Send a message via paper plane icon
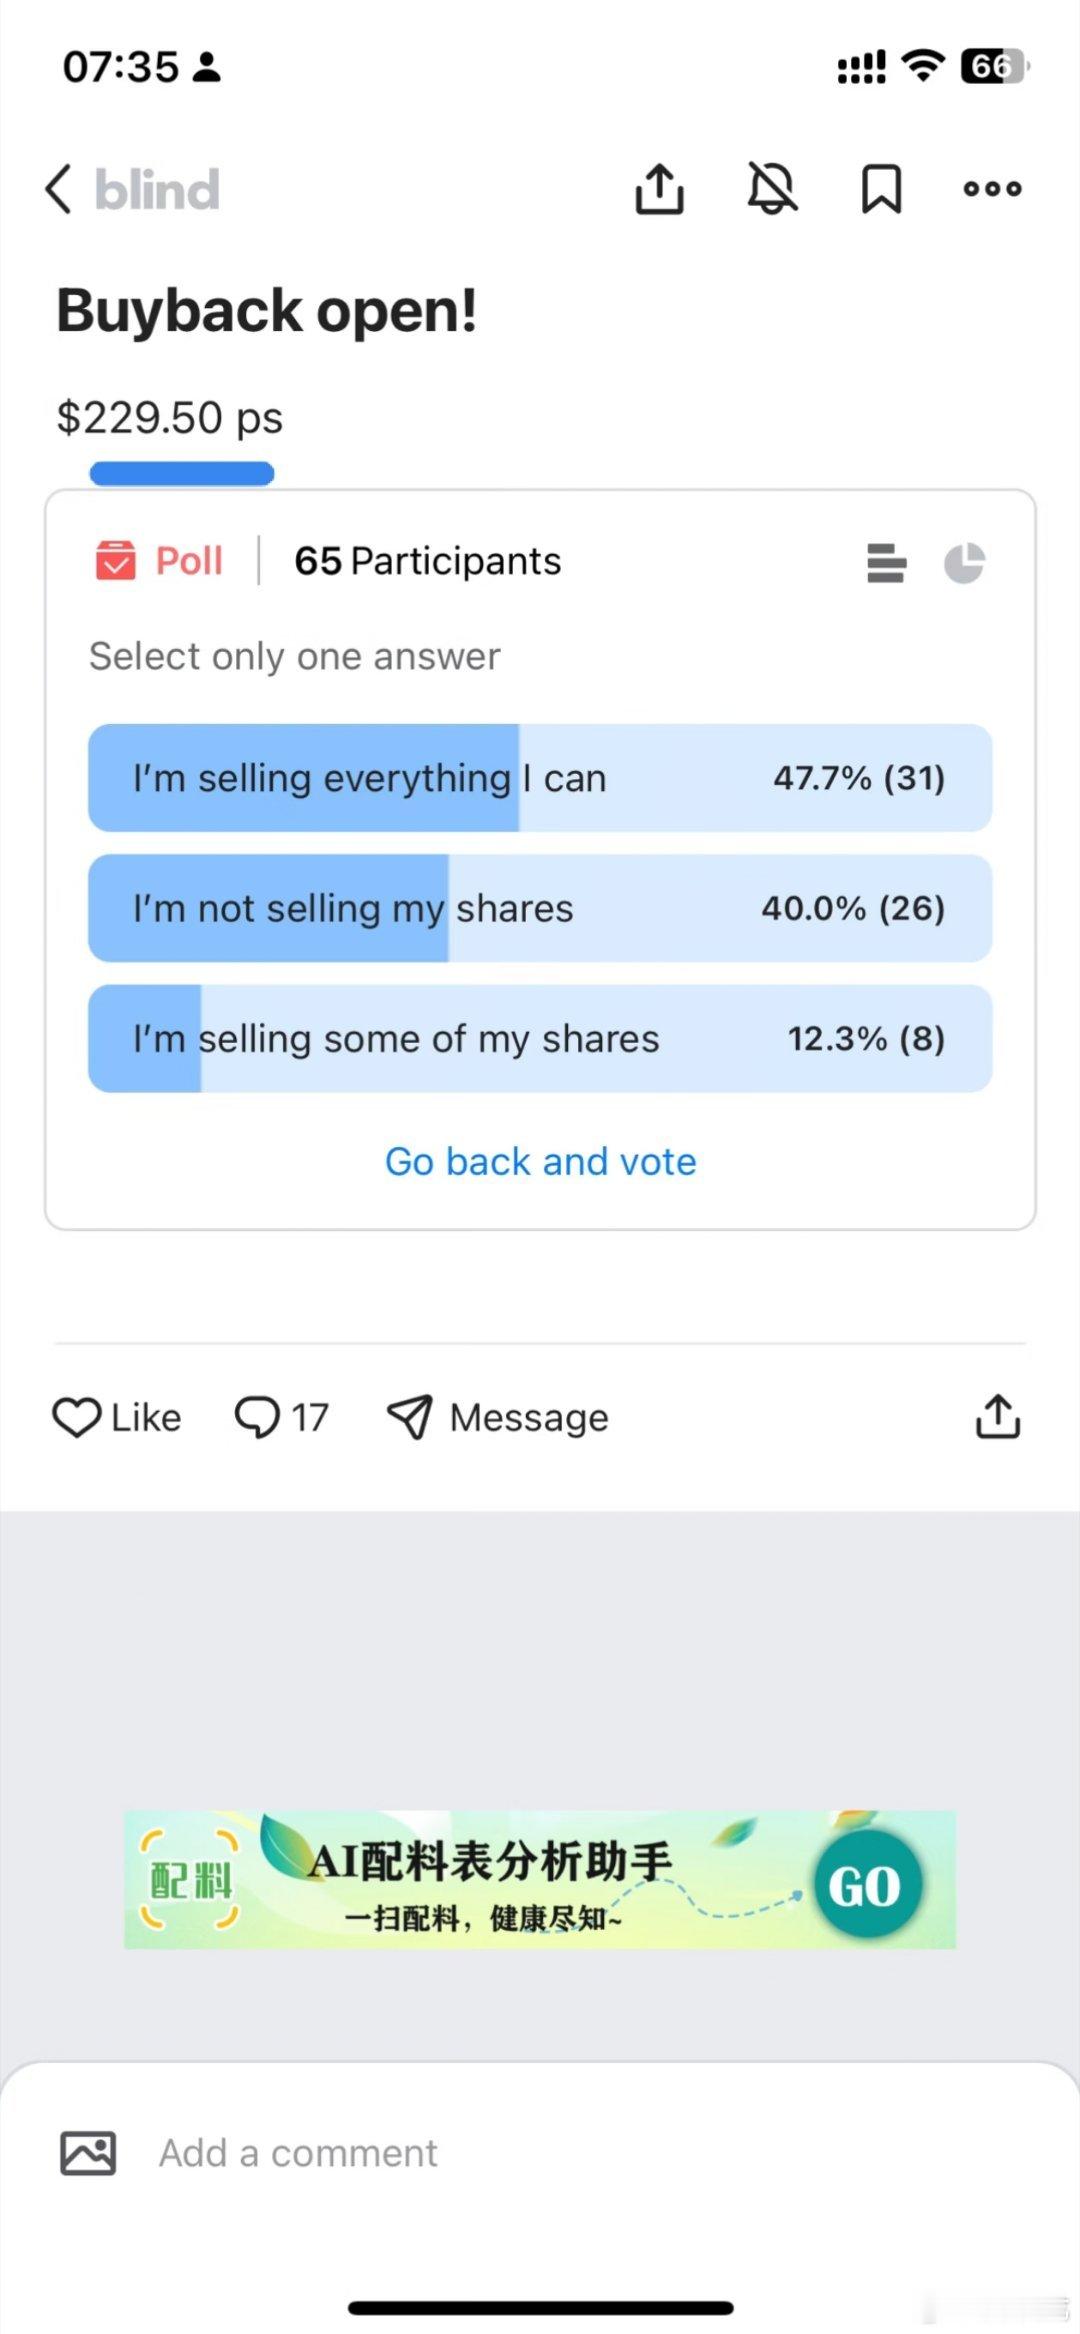This screenshot has height=2334, width=1080. [x=410, y=1417]
